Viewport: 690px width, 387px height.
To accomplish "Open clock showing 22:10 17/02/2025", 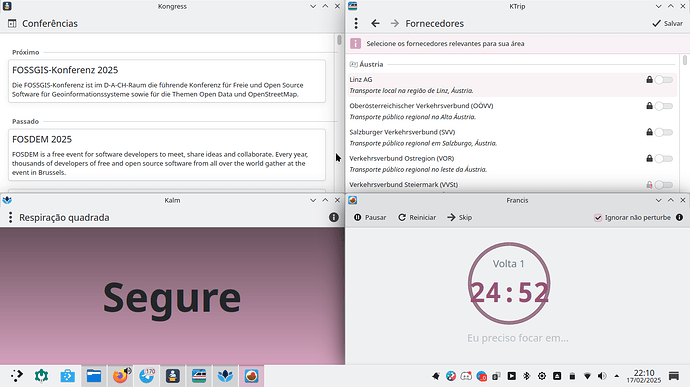I will click(x=644, y=376).
